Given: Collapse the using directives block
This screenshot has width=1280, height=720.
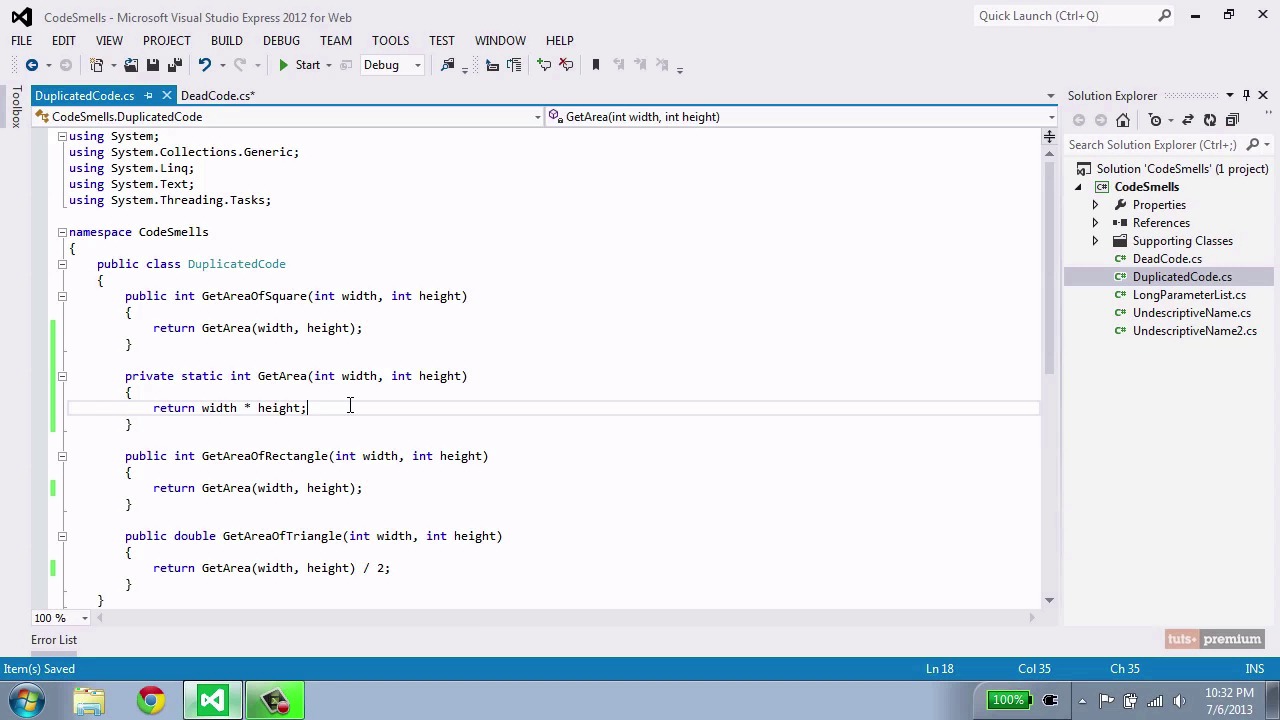Looking at the screenshot, I should 62,136.
